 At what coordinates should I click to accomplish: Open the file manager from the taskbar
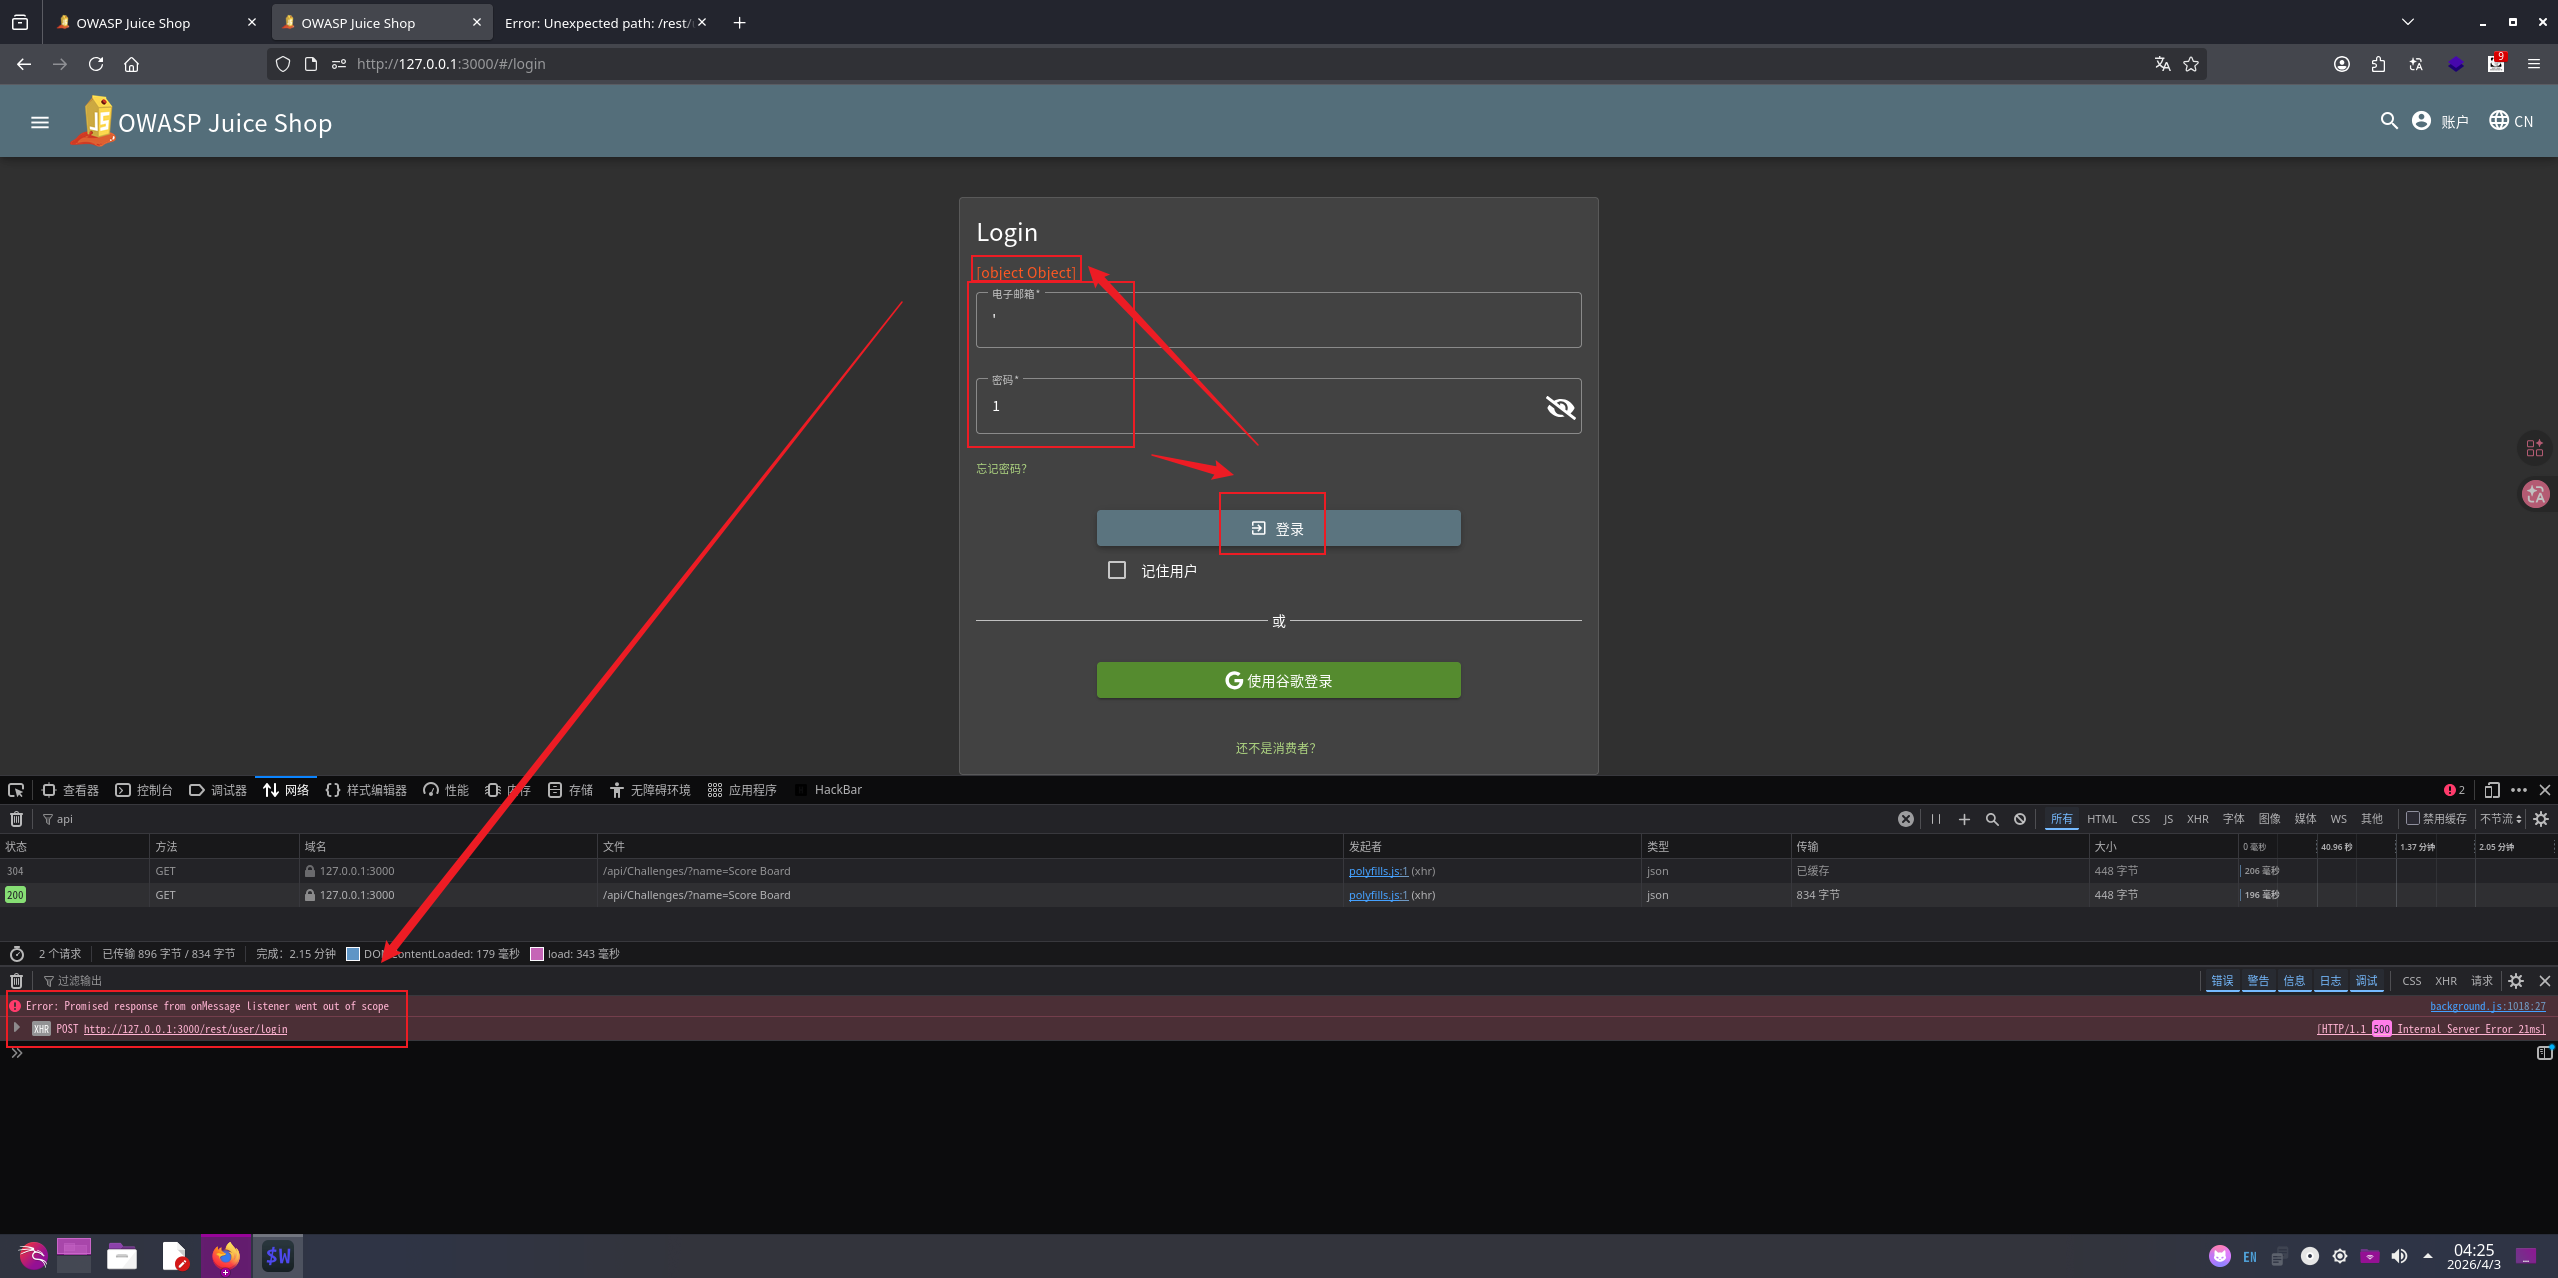[x=122, y=1256]
